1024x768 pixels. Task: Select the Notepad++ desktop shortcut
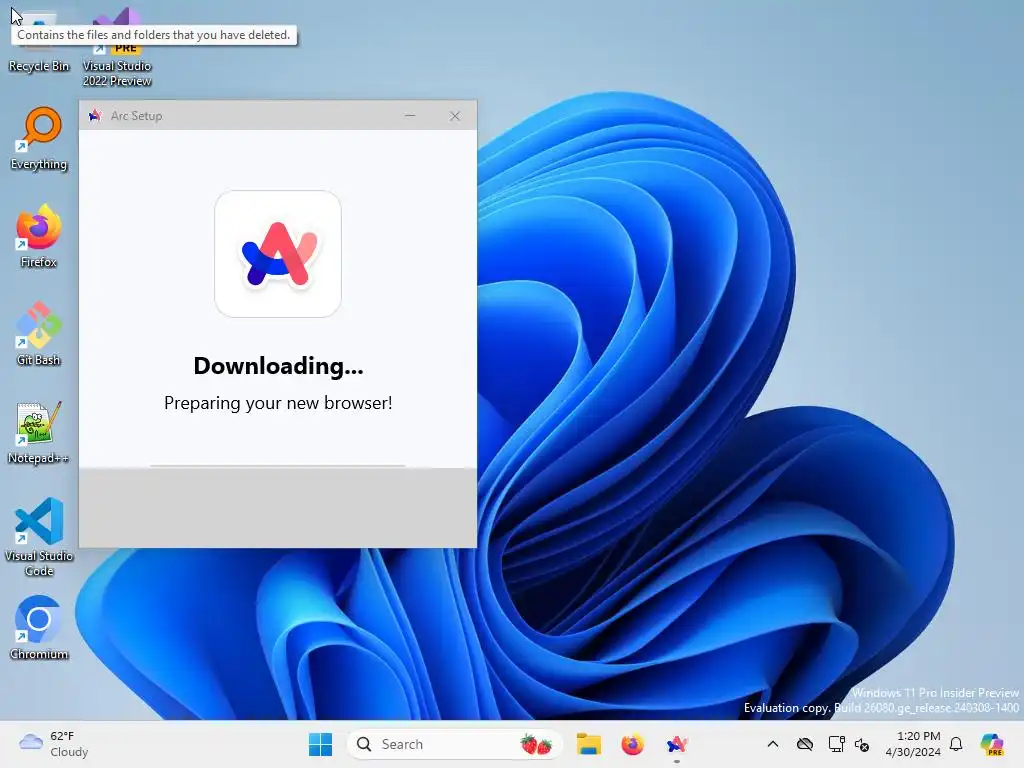coord(39,433)
